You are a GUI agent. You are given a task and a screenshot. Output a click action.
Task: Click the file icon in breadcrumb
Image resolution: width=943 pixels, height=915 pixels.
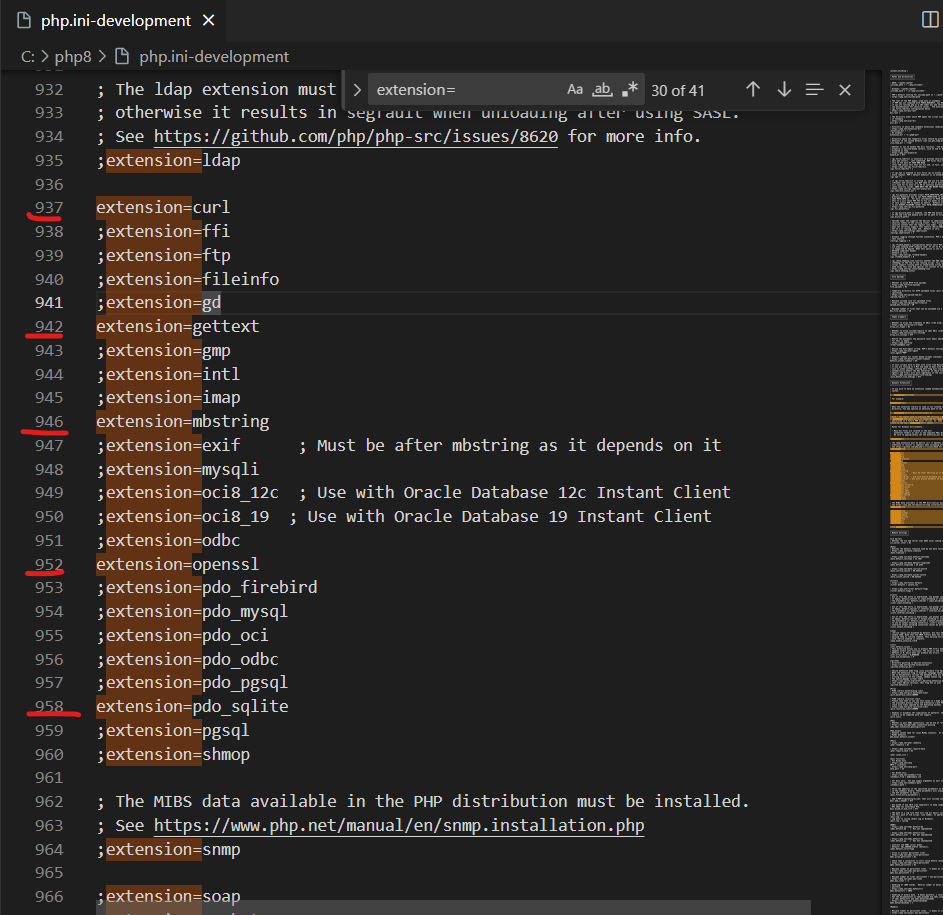pos(122,57)
